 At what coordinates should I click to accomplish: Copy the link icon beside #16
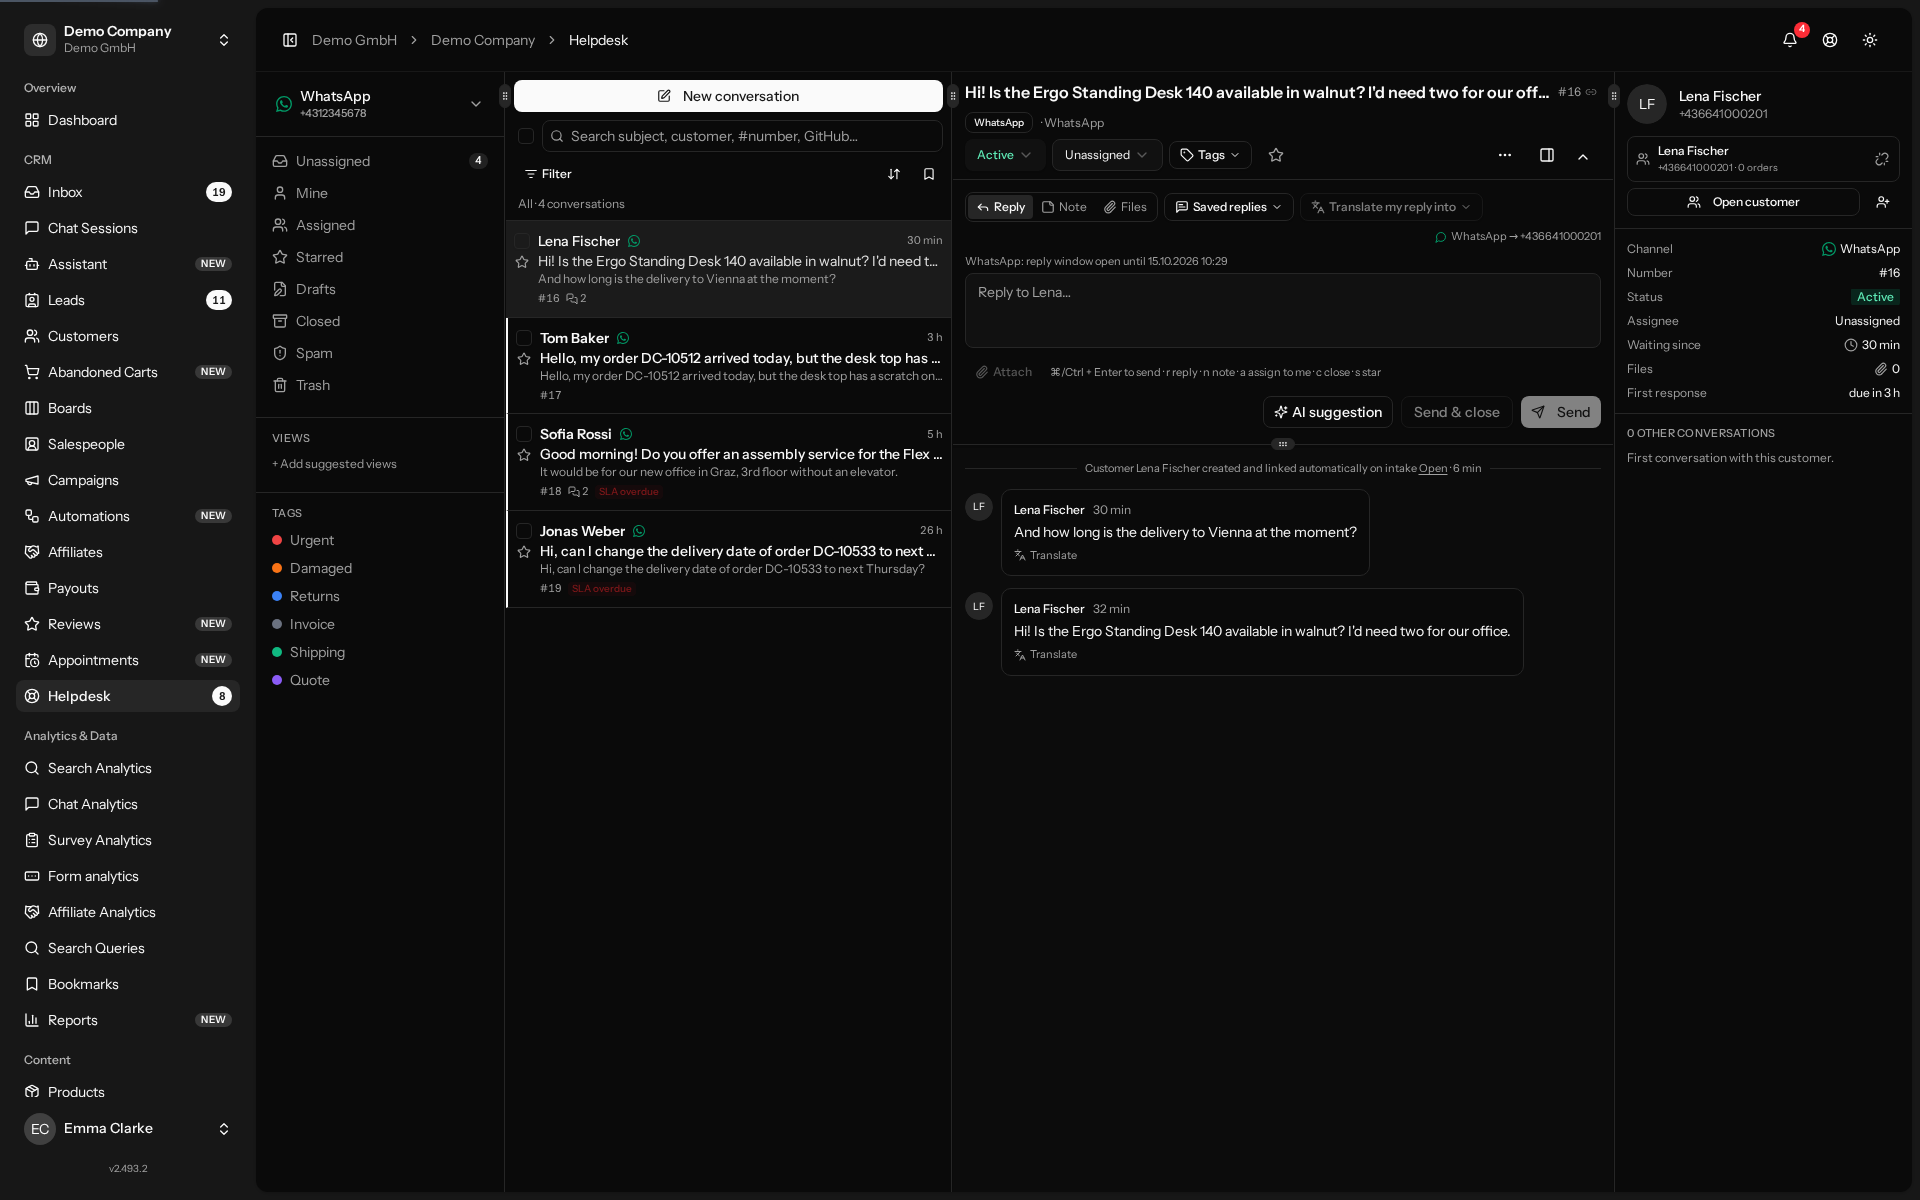[1591, 92]
